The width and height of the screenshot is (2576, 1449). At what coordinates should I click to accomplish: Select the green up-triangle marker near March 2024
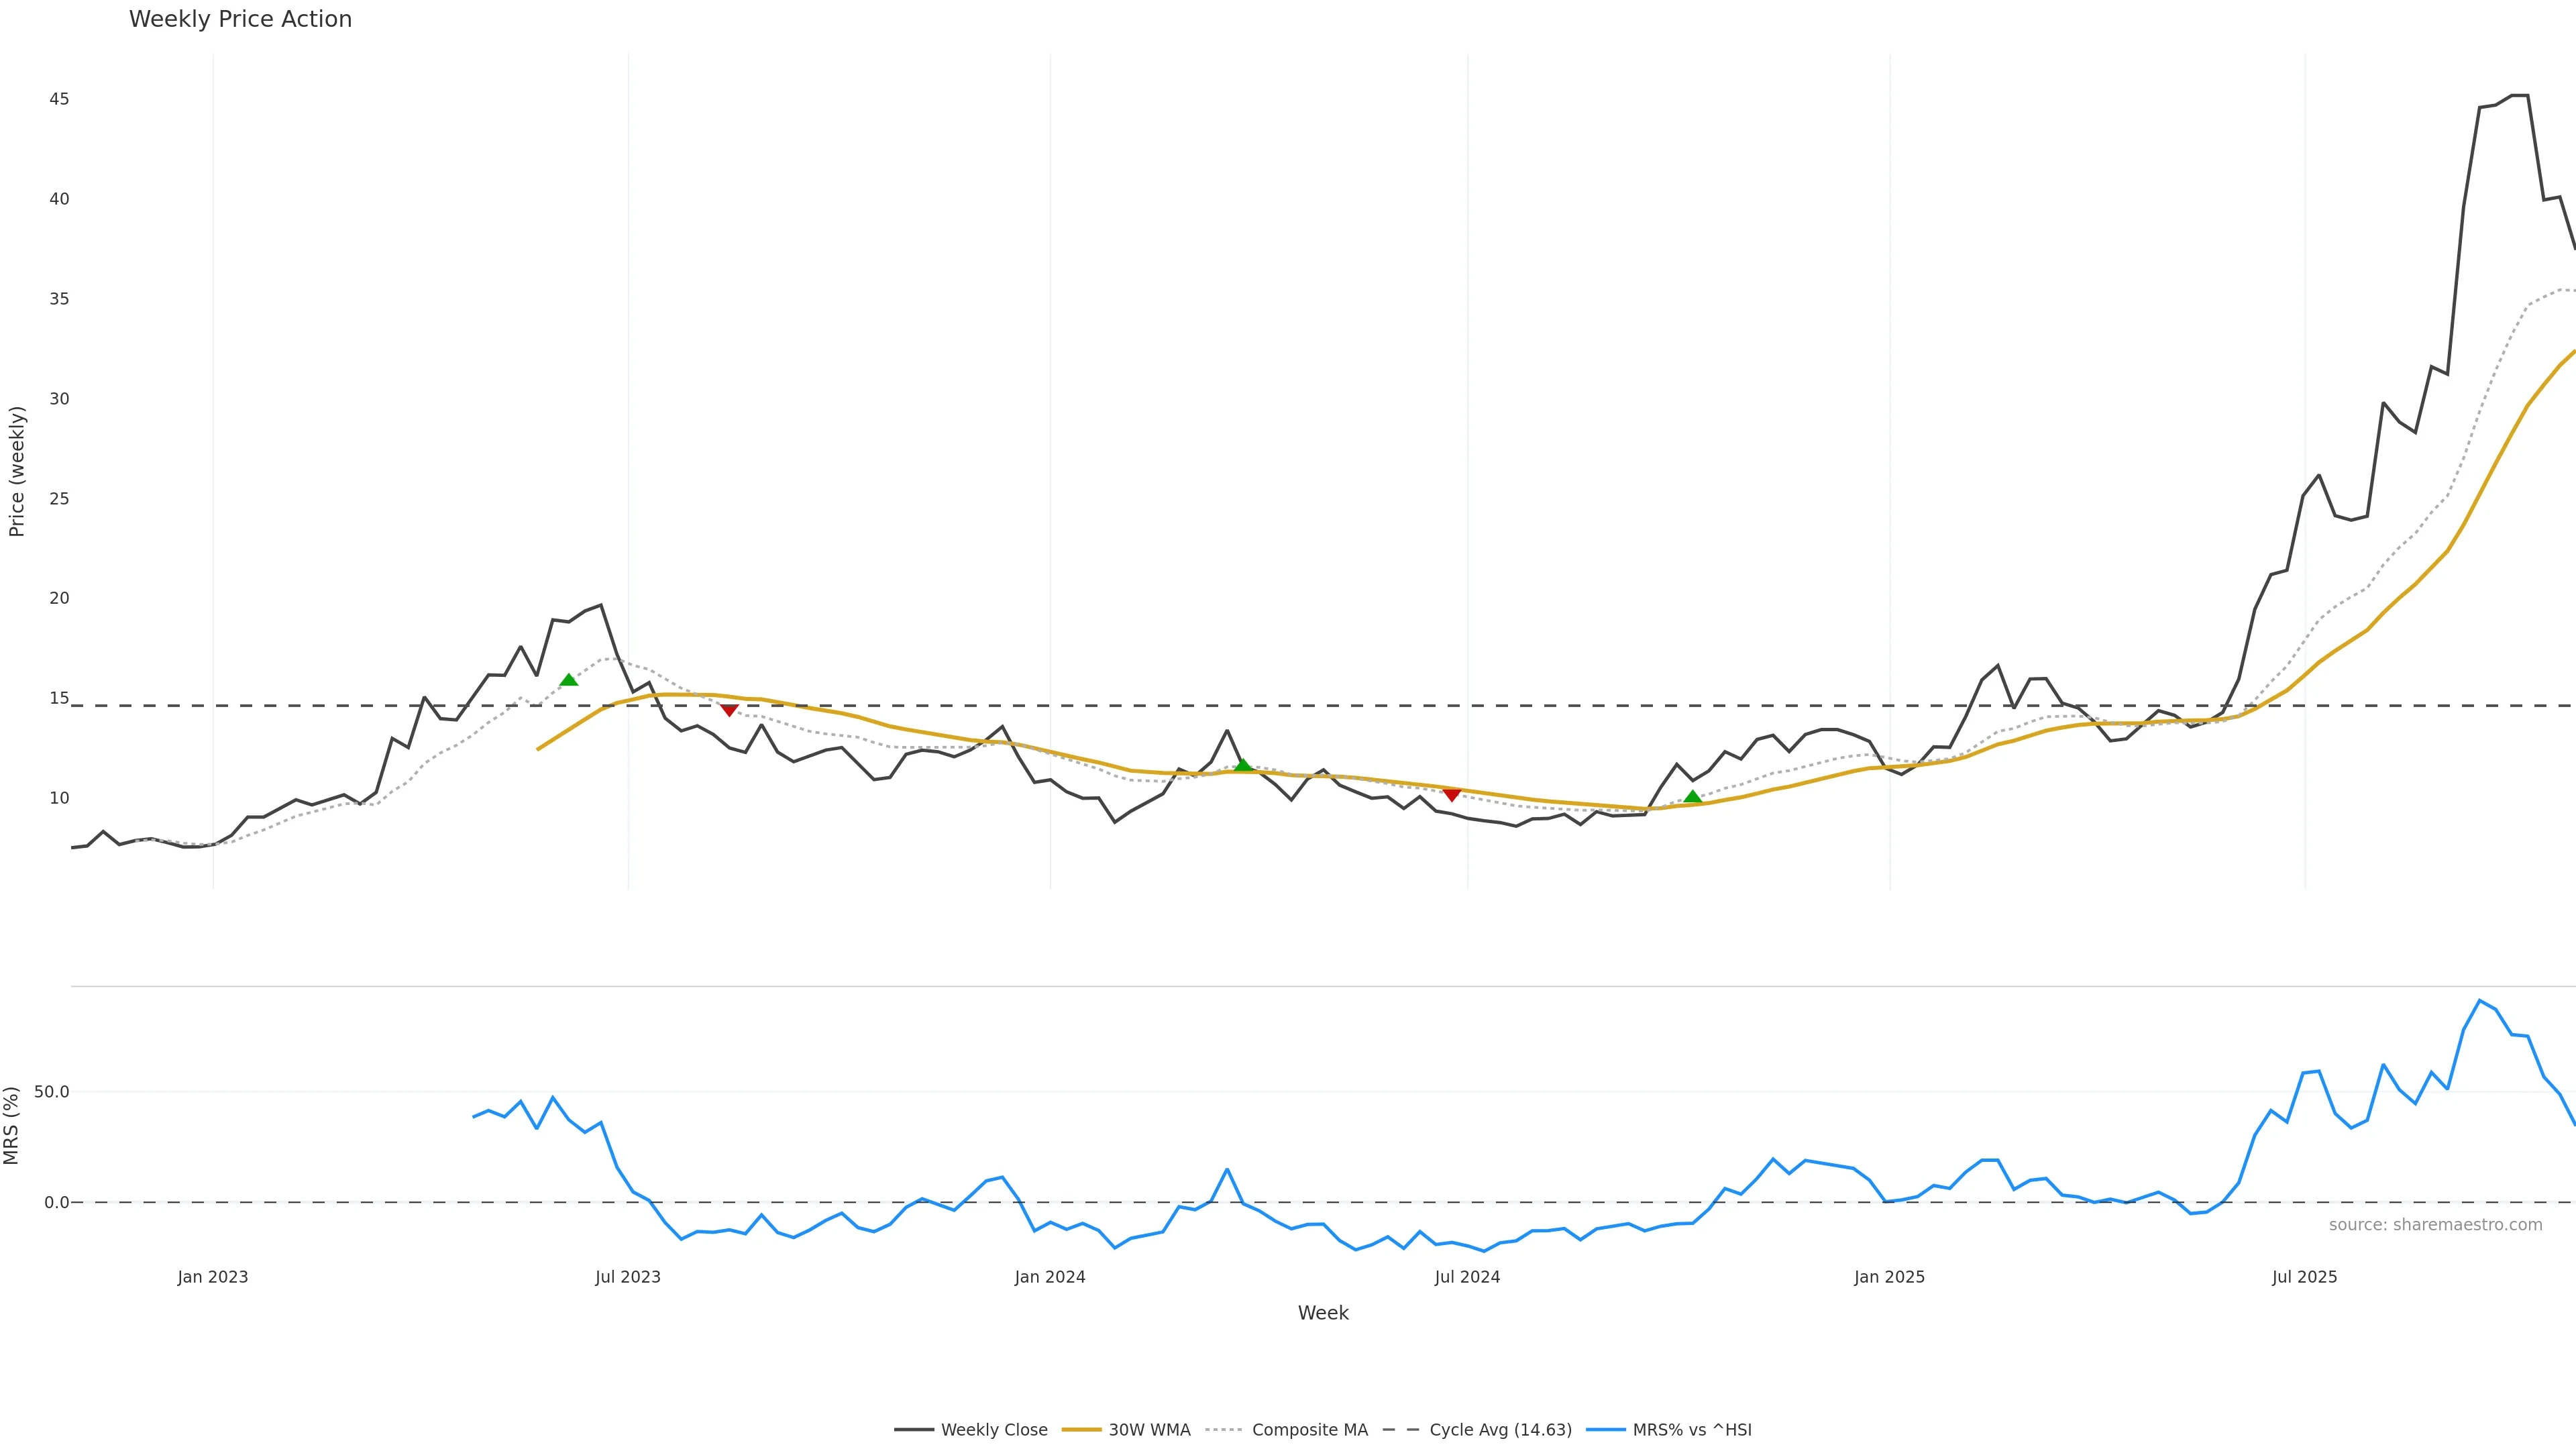tap(1243, 765)
